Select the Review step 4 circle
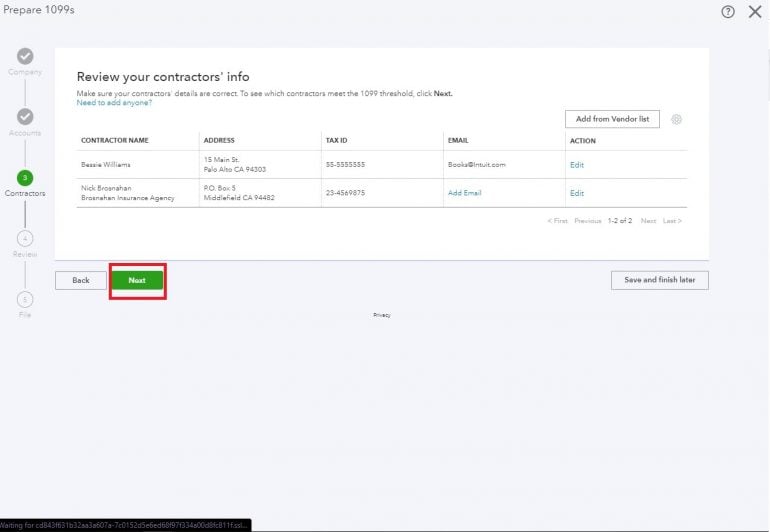The height and width of the screenshot is (532, 770). [25, 238]
